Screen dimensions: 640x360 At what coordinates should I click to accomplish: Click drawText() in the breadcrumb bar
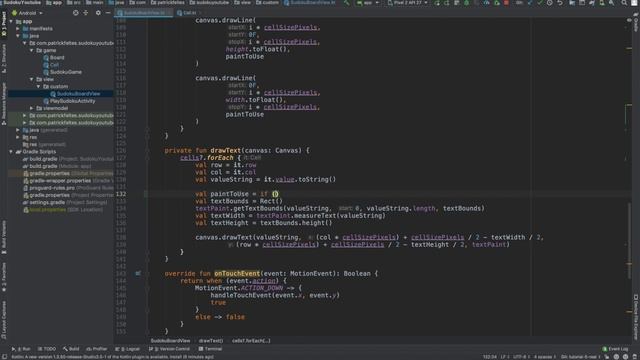[x=211, y=341]
